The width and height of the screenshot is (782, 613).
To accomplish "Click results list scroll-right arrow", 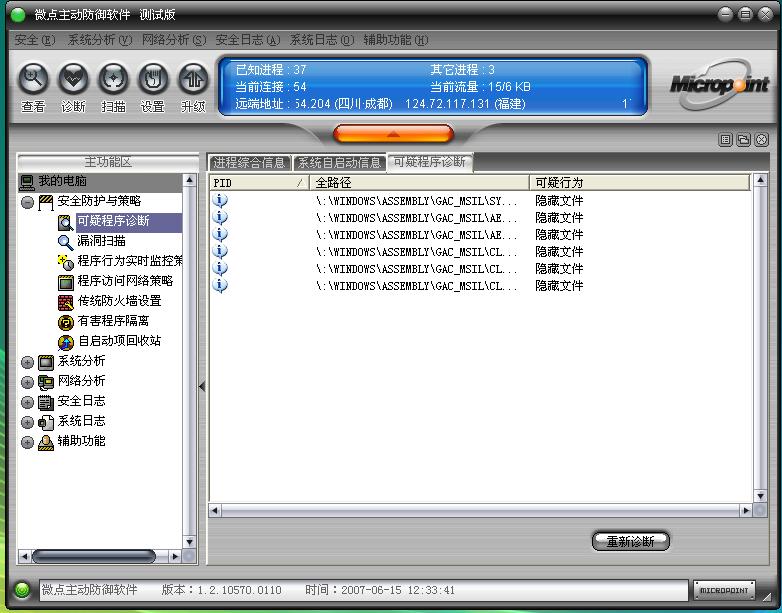I will tap(746, 510).
